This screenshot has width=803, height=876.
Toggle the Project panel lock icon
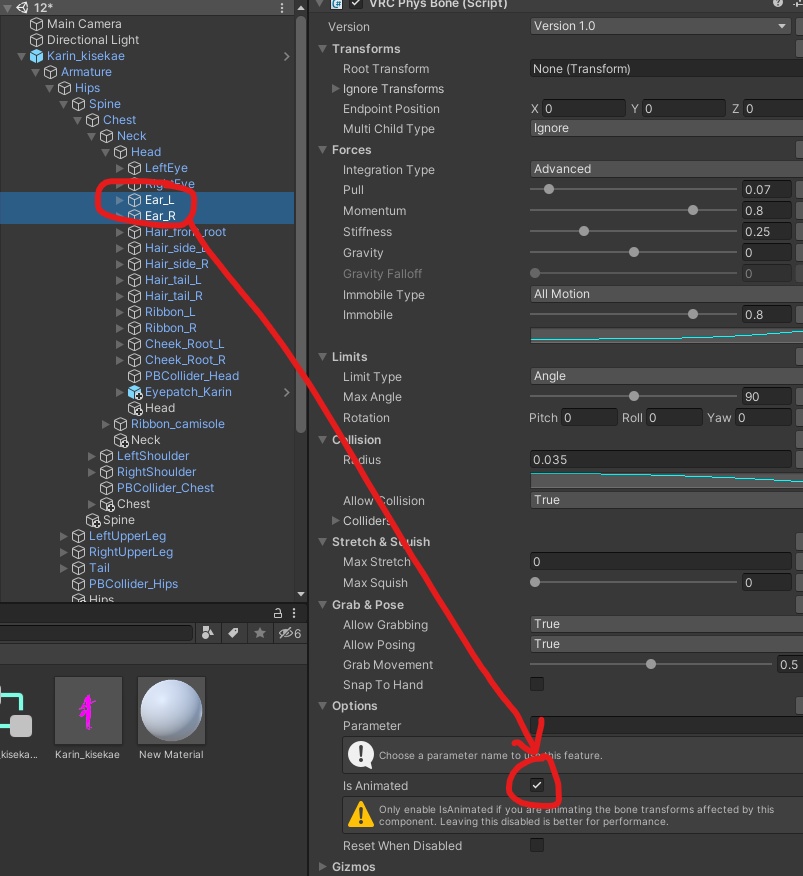click(277, 613)
